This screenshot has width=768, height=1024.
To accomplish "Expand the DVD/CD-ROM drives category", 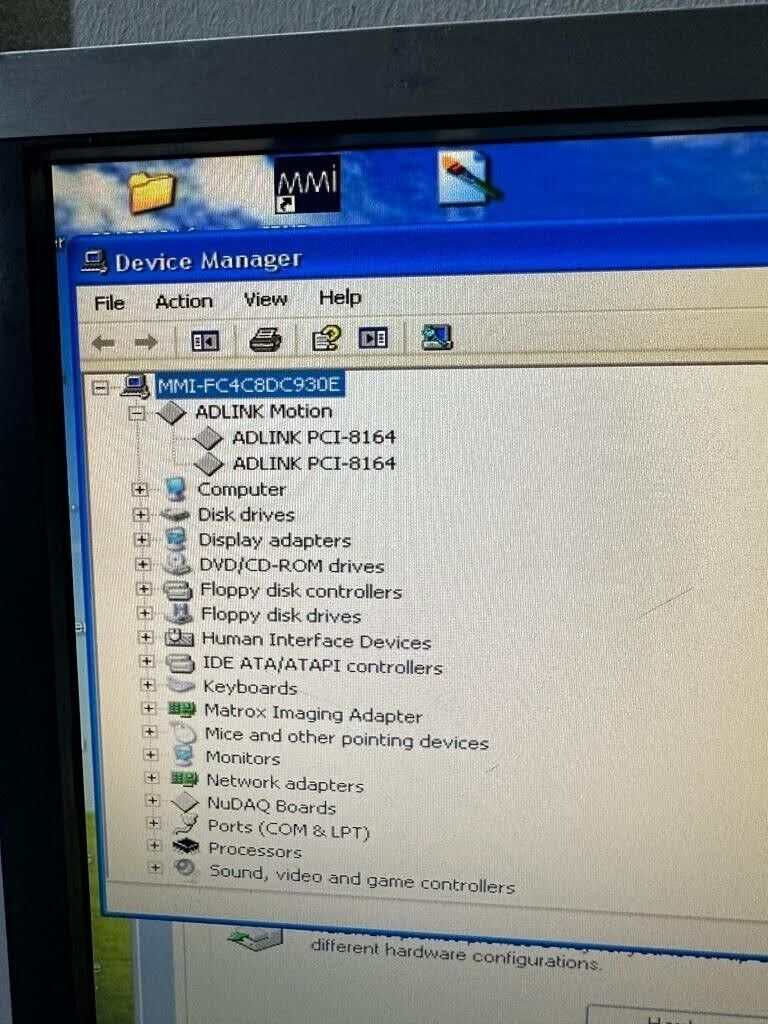I will tap(143, 564).
